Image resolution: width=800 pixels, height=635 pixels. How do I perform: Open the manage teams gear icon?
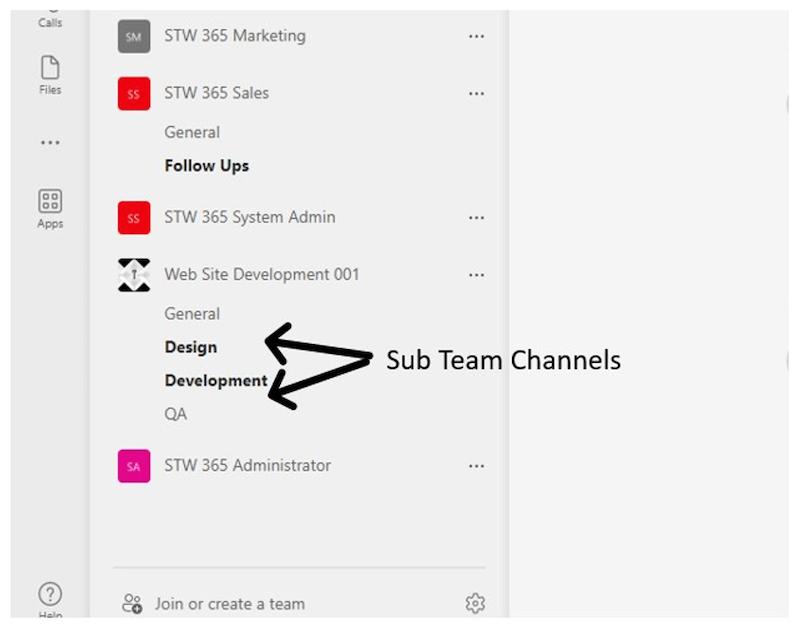(x=475, y=603)
